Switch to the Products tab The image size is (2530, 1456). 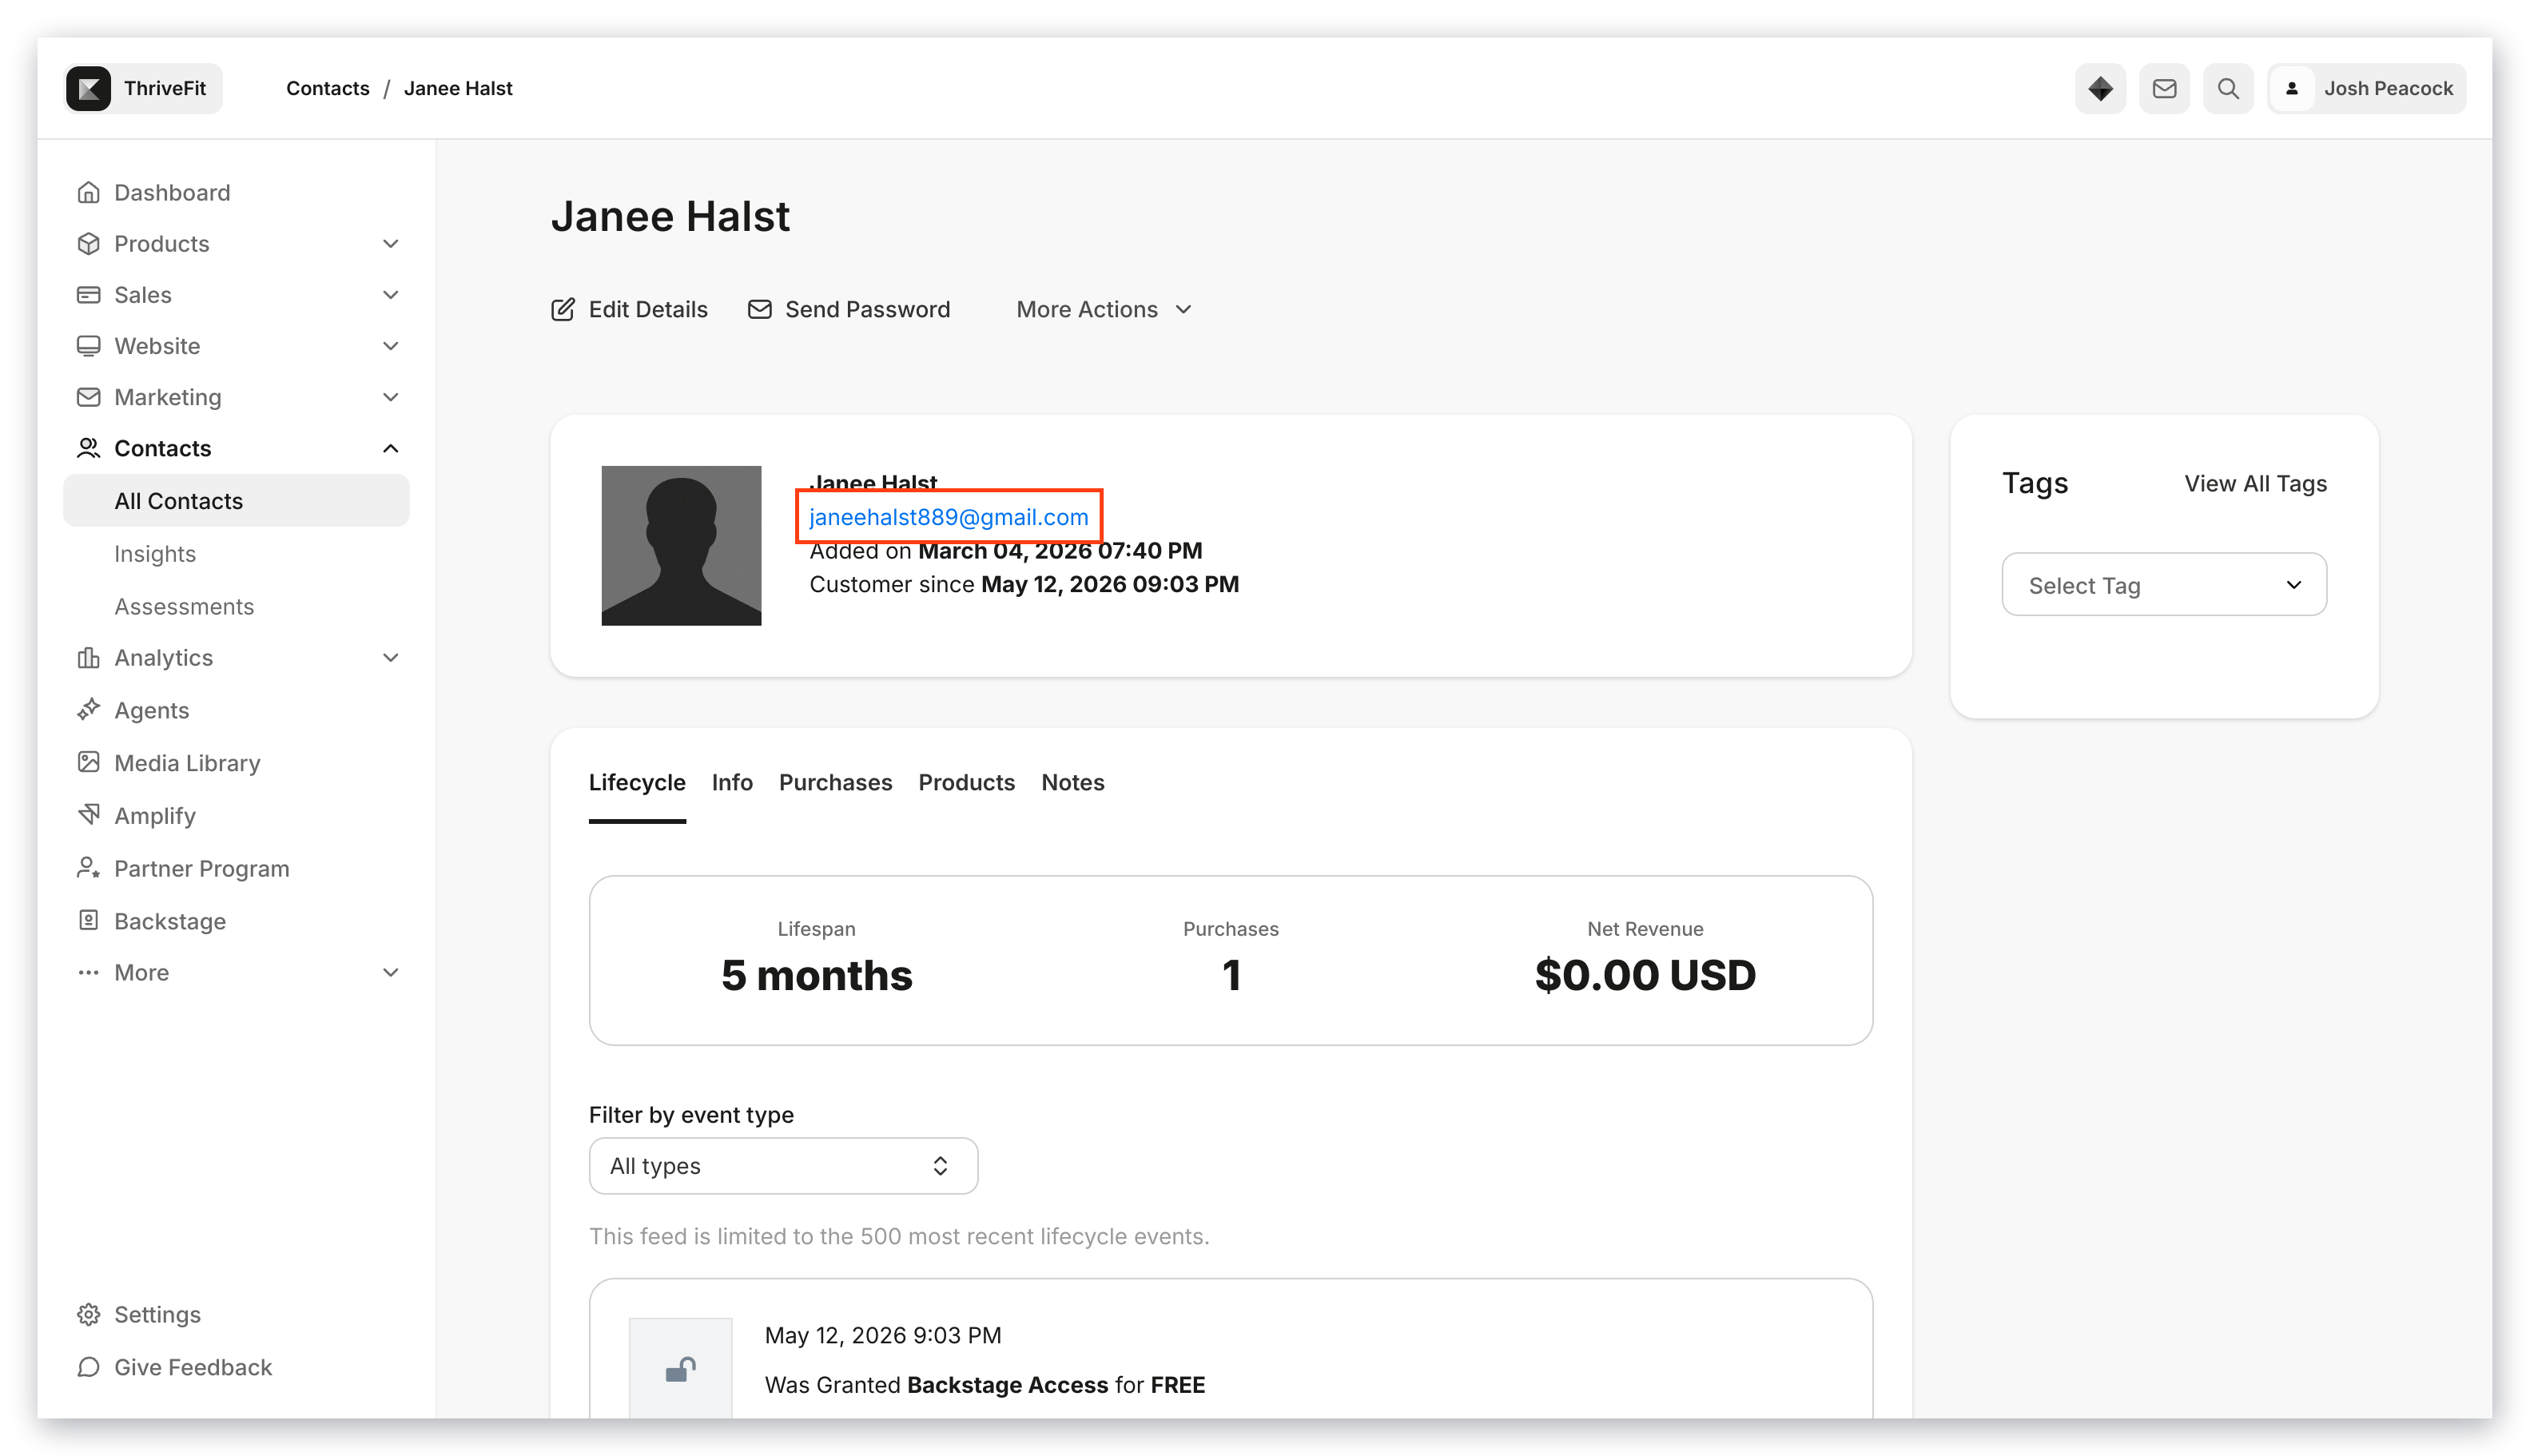966,783
